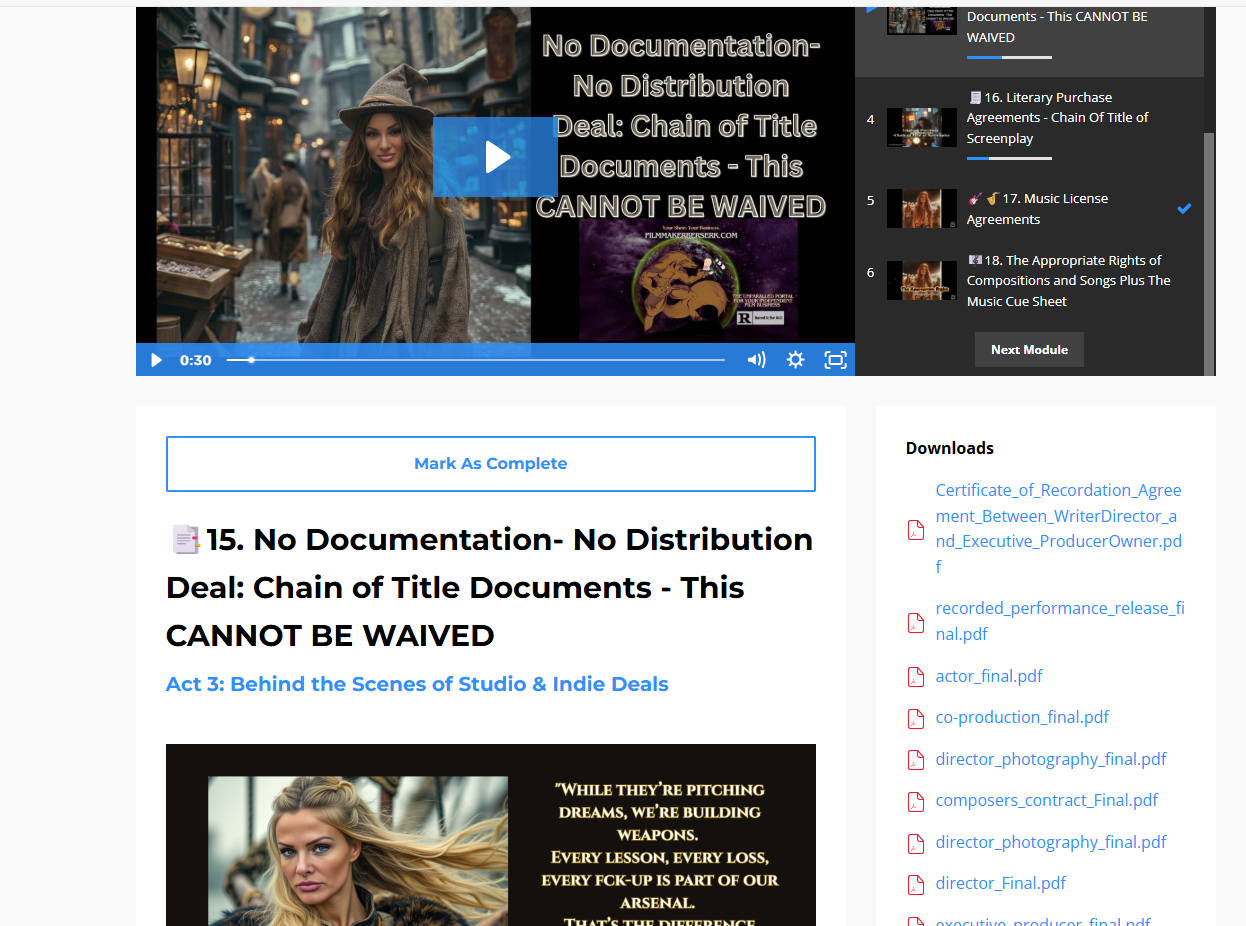This screenshot has height=926, width=1246.
Task: Download Certificate_of_Recordation_Agreement PDF file
Action: pyautogui.click(x=1058, y=529)
